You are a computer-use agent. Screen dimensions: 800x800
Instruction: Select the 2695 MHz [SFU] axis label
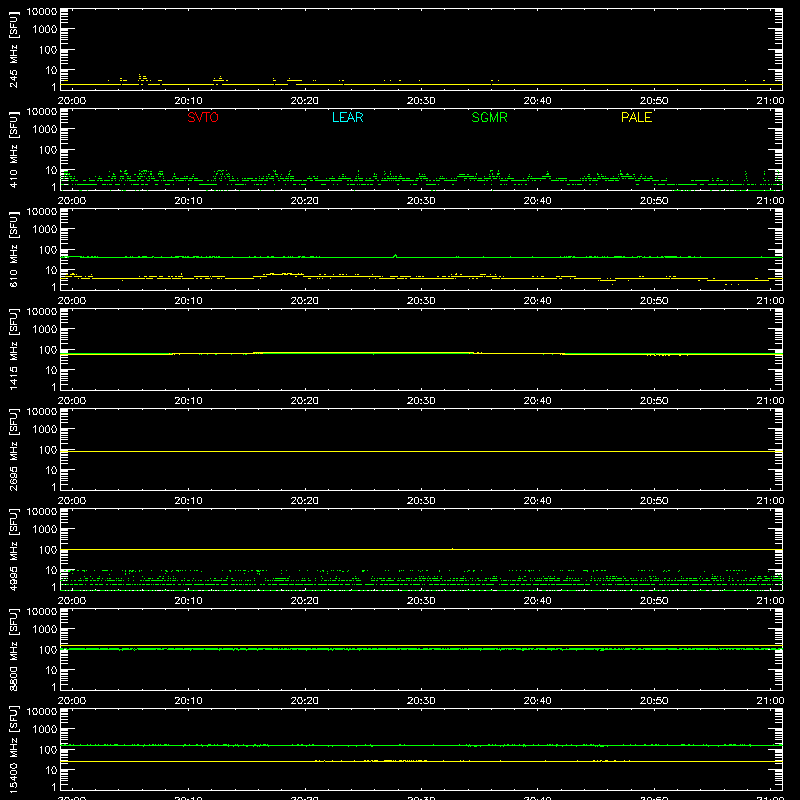pos(13,449)
